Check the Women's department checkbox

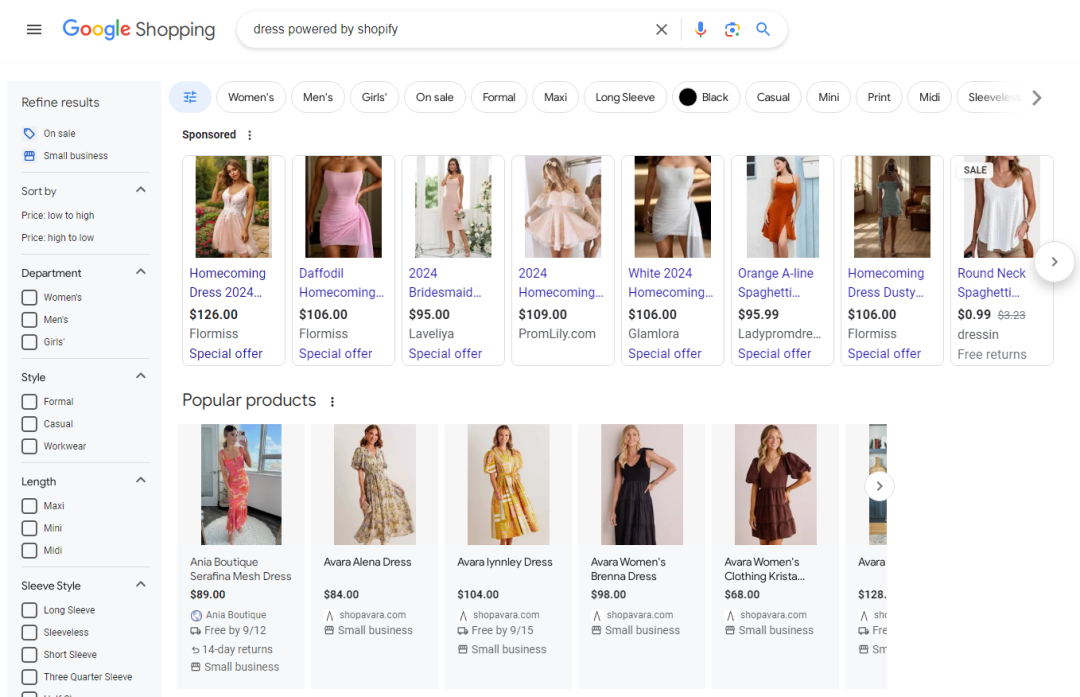click(x=30, y=298)
